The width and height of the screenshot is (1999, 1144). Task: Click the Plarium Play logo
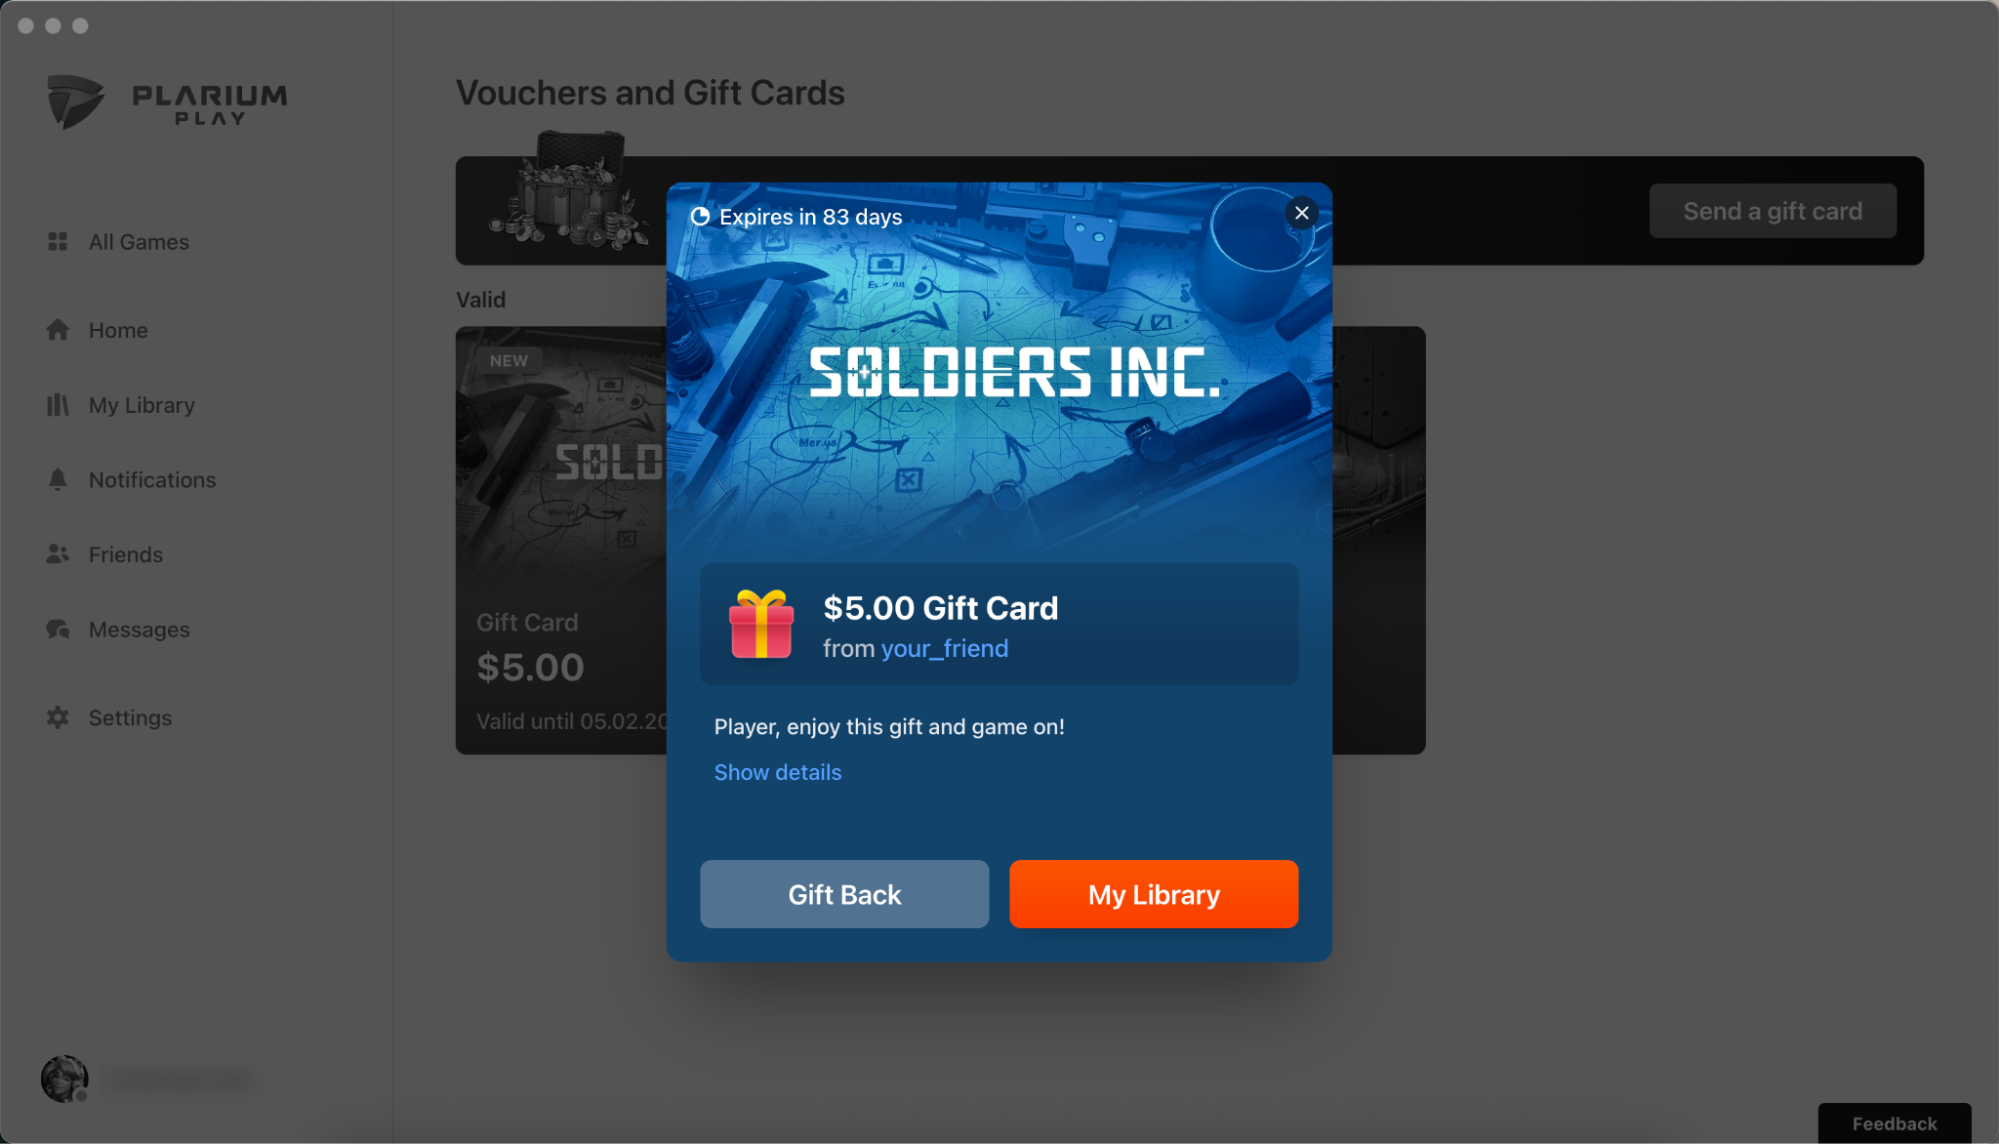(x=167, y=102)
